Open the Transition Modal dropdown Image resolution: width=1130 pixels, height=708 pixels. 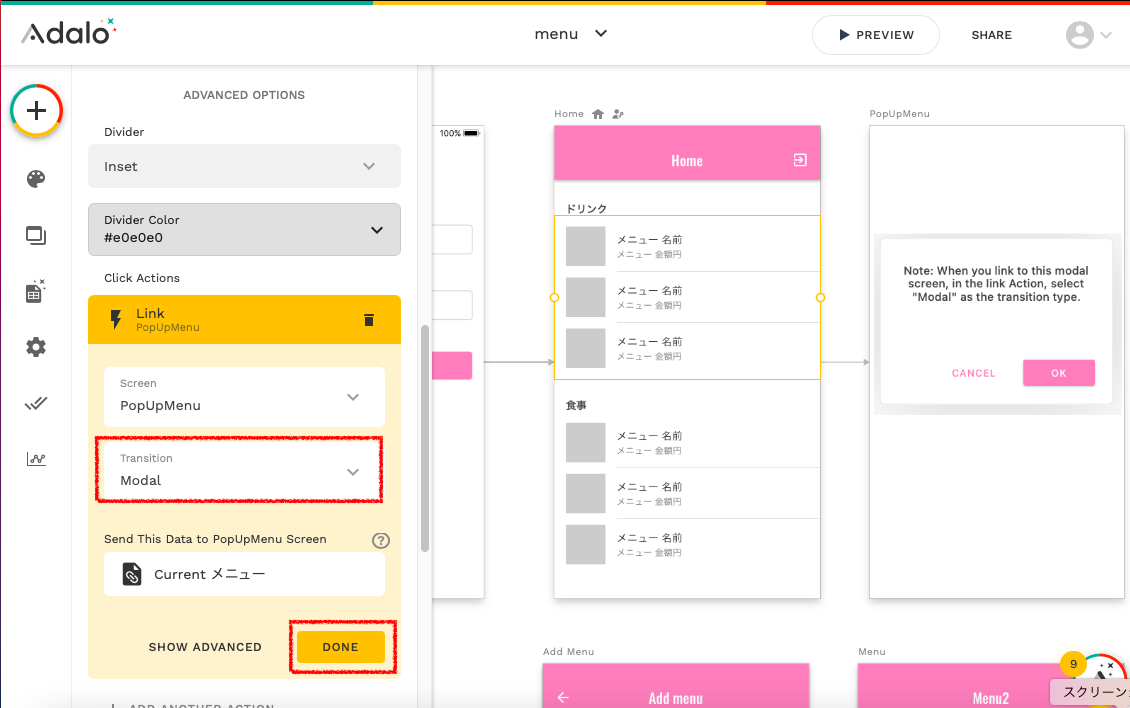coord(244,470)
